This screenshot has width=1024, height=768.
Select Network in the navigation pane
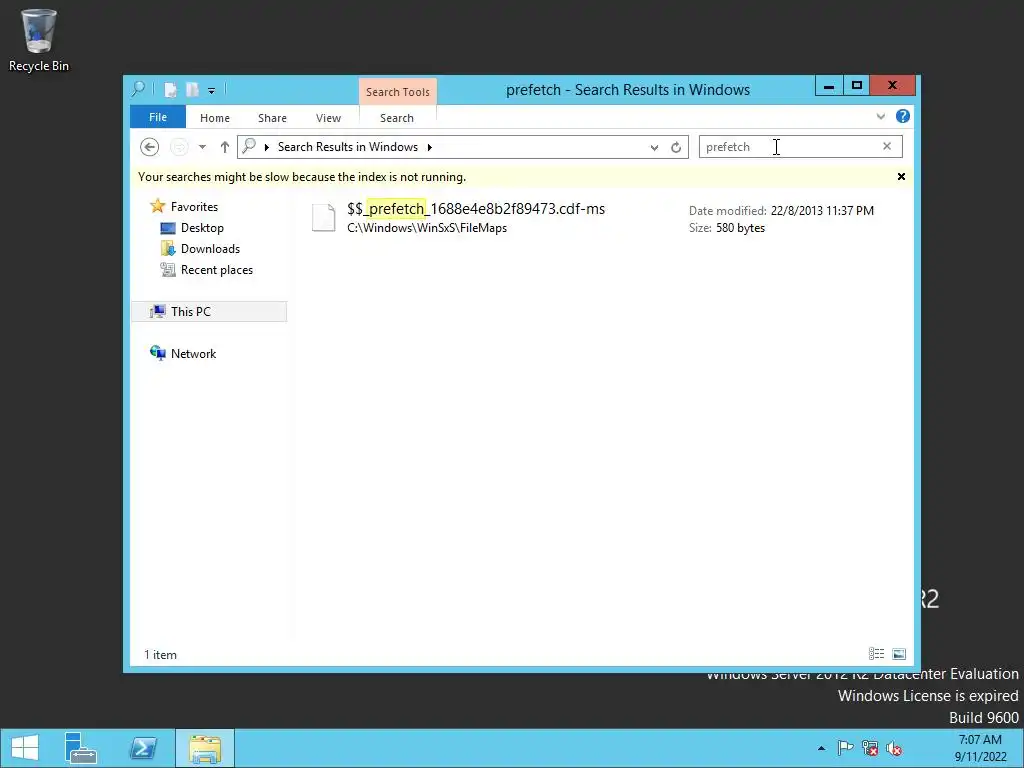193,353
